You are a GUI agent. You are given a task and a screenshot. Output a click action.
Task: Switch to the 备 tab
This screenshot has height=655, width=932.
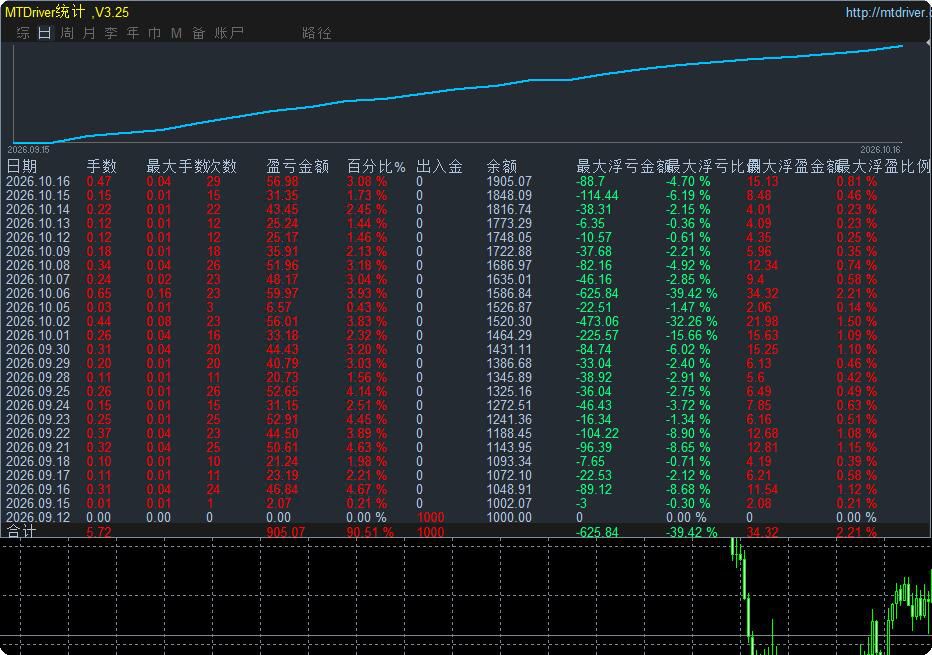tap(199, 33)
